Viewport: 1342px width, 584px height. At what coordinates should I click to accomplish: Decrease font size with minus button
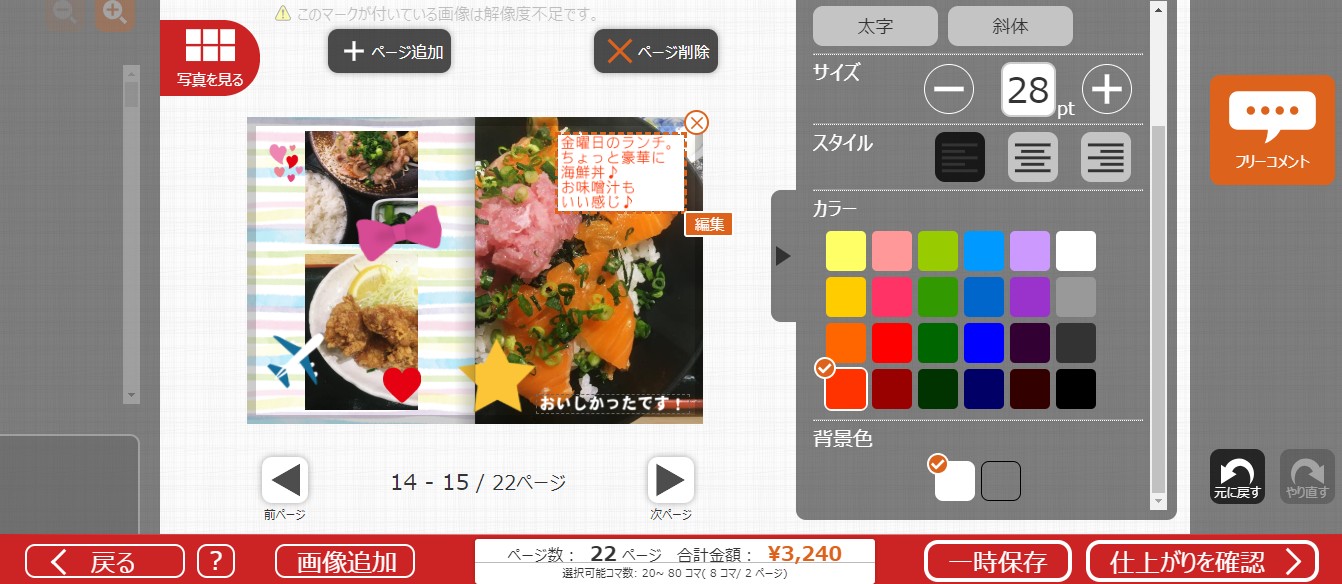pos(948,90)
